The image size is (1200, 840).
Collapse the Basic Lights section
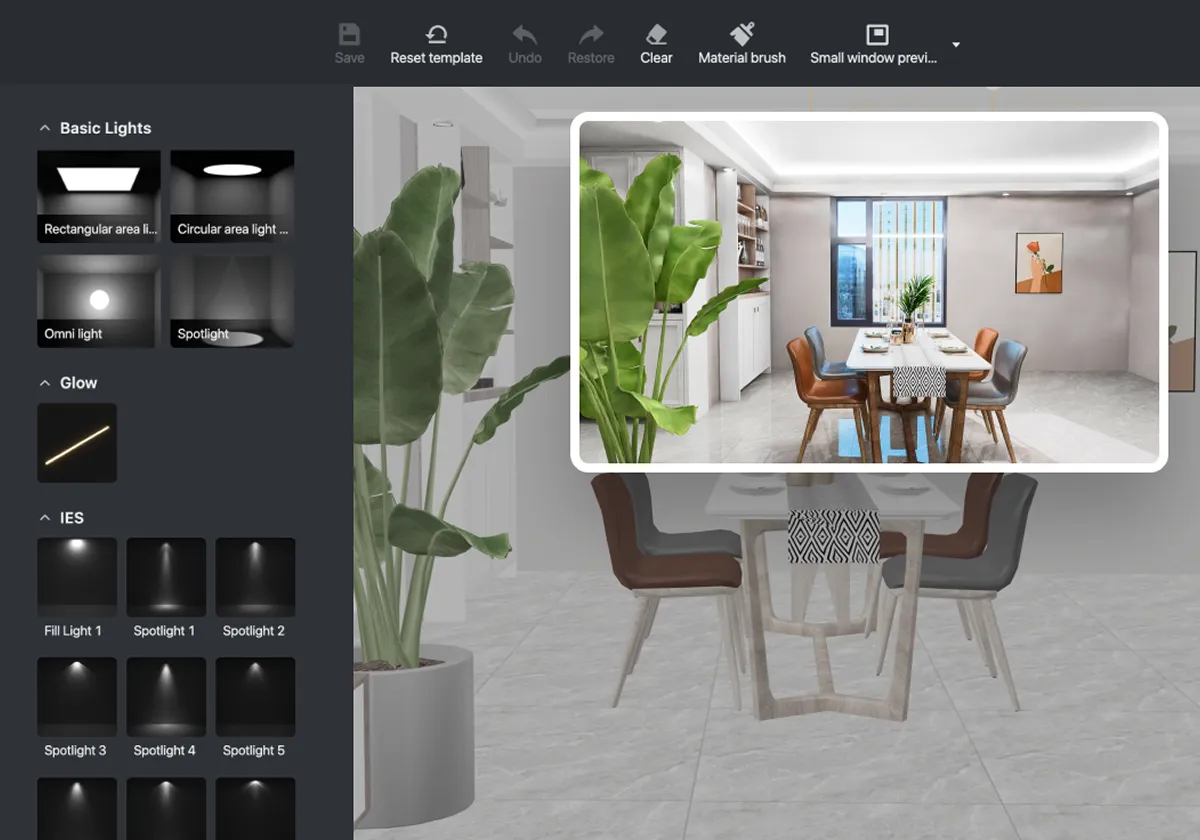click(x=44, y=128)
